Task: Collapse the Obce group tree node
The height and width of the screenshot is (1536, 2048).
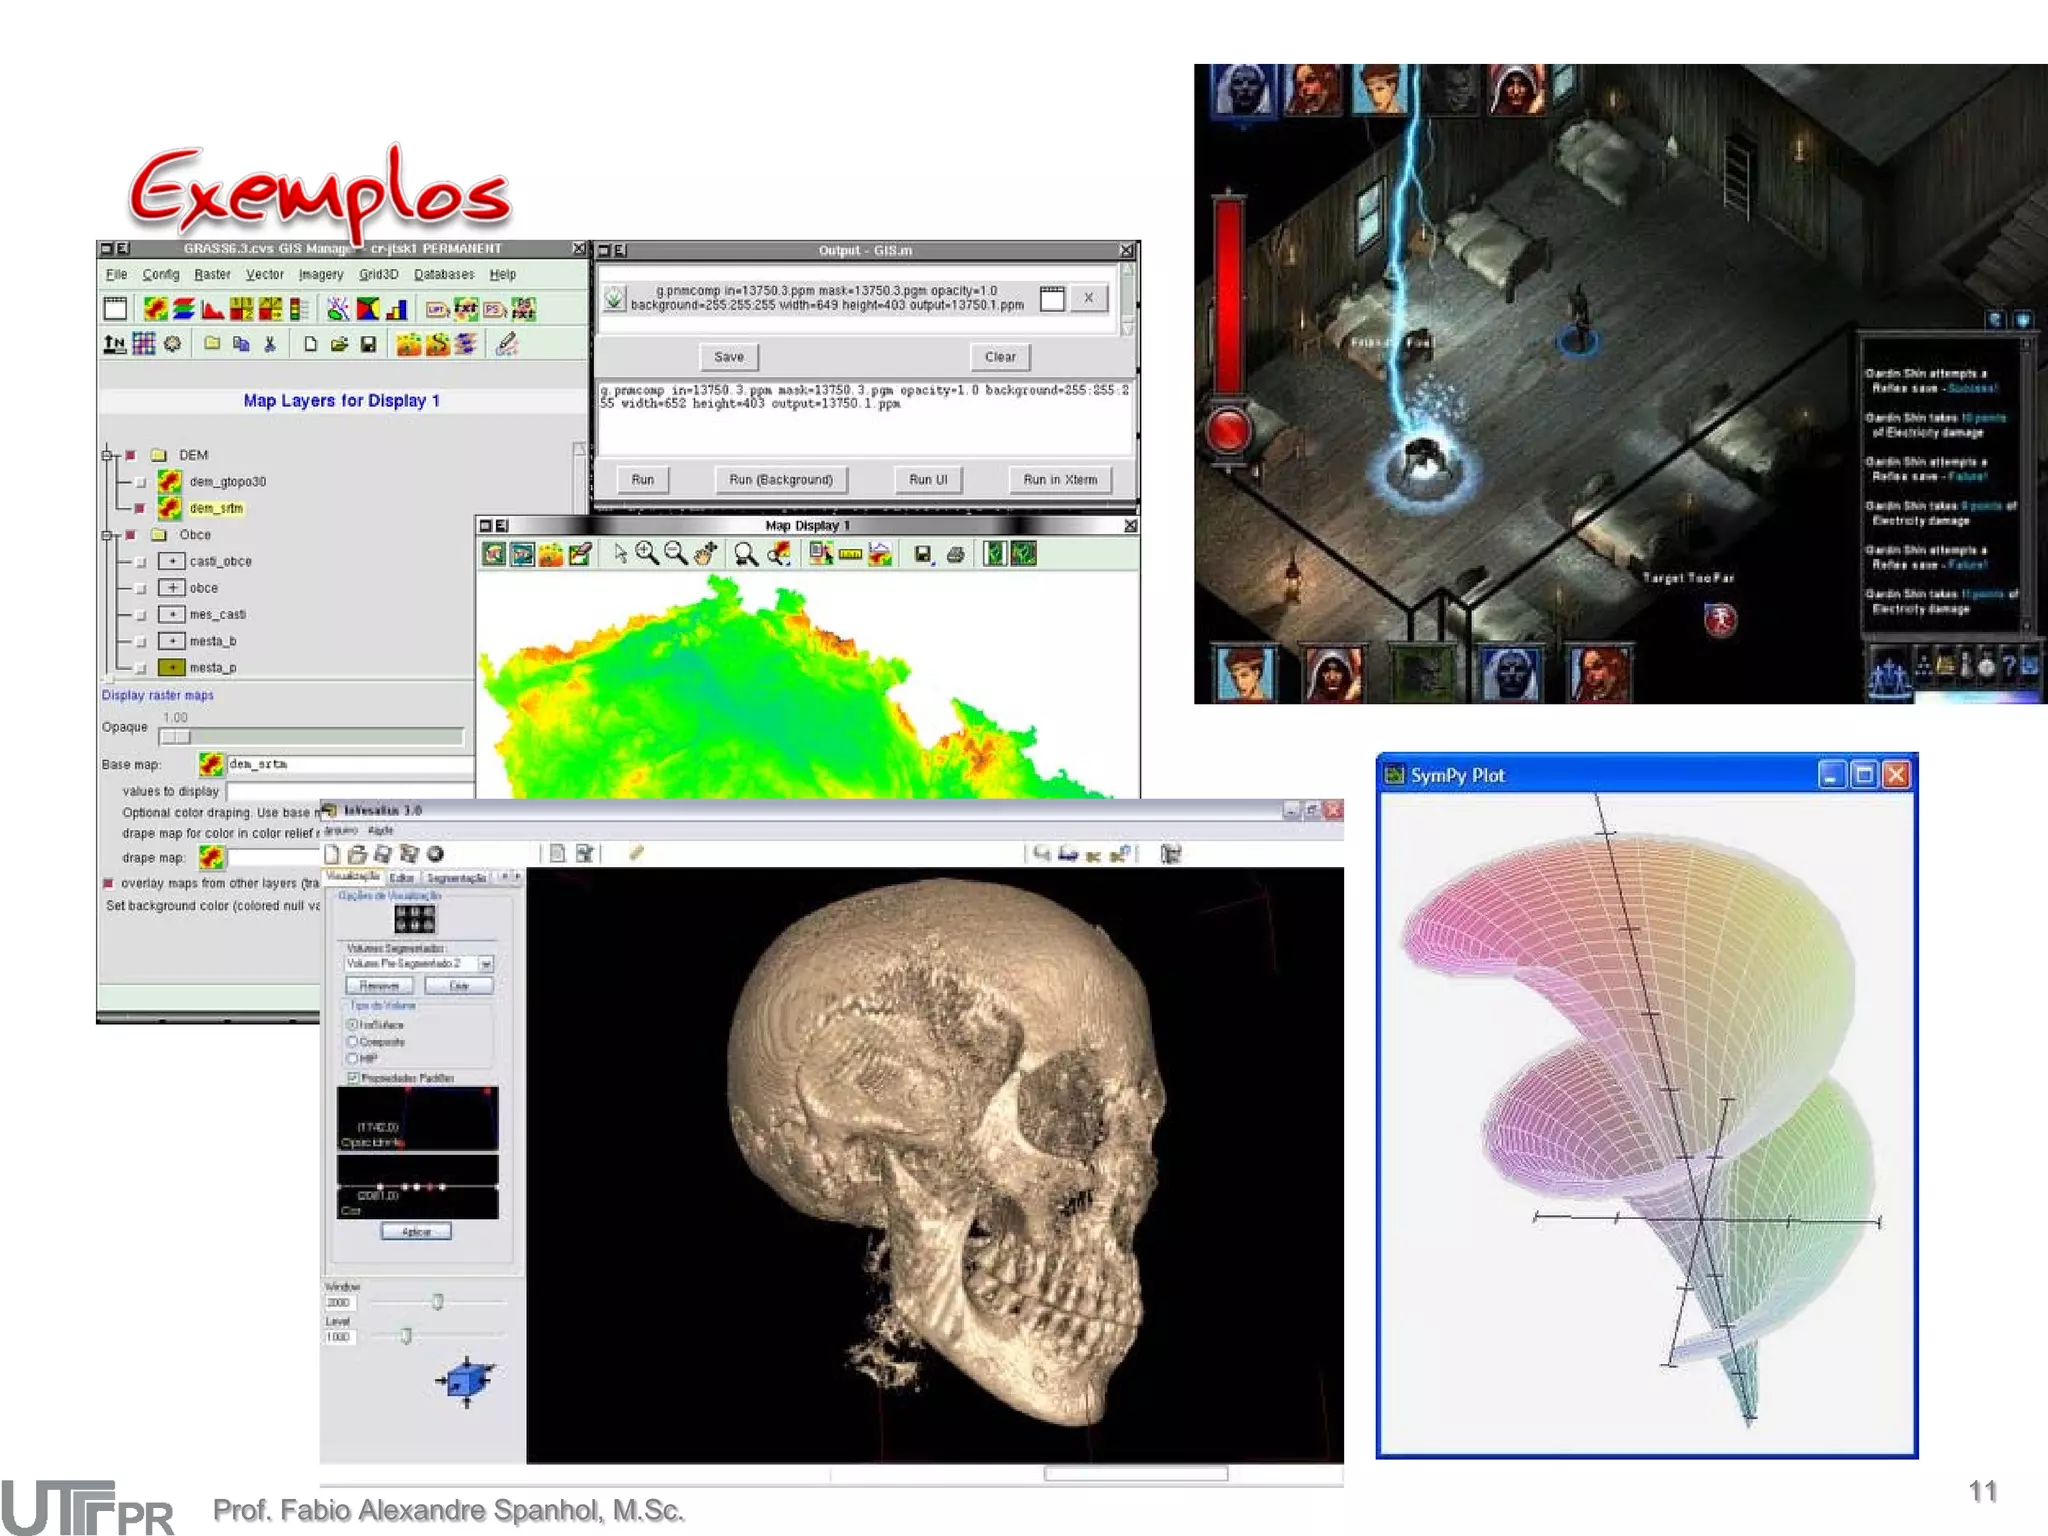Action: 107,535
